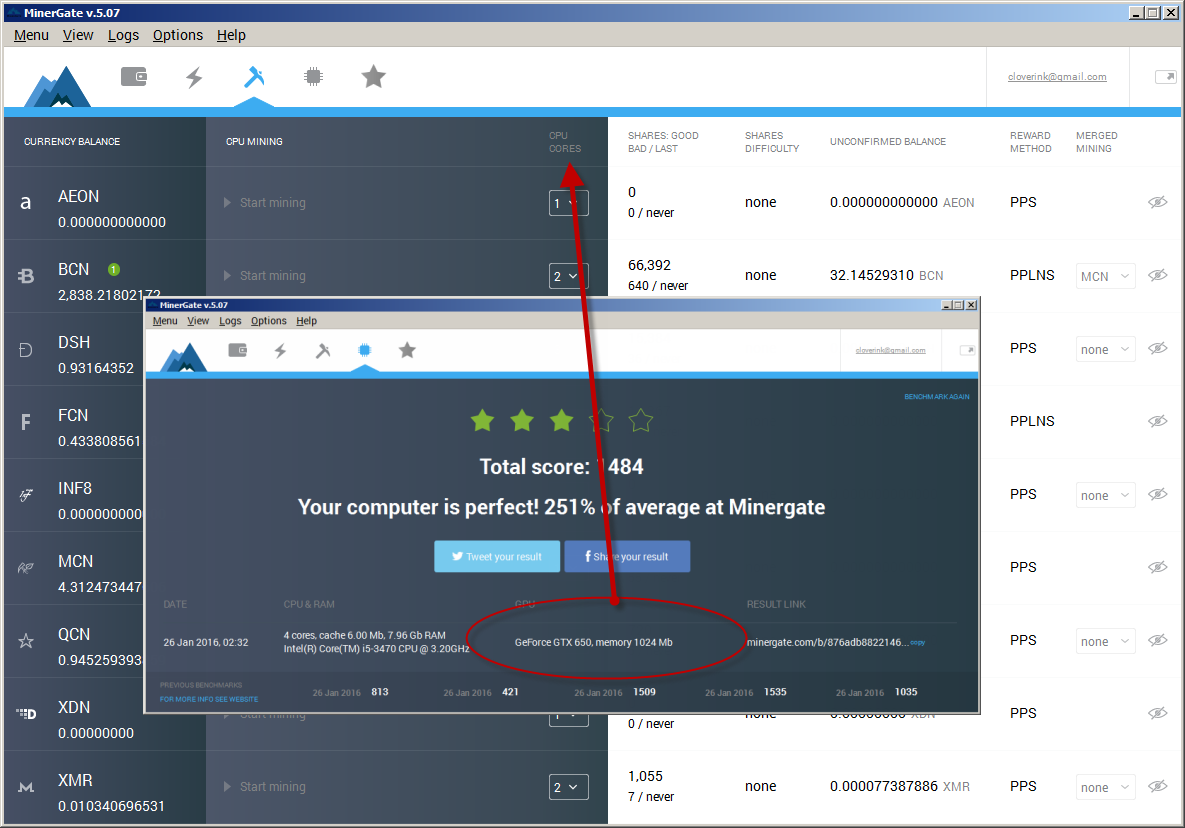Open Help menu in main window

pyautogui.click(x=231, y=36)
